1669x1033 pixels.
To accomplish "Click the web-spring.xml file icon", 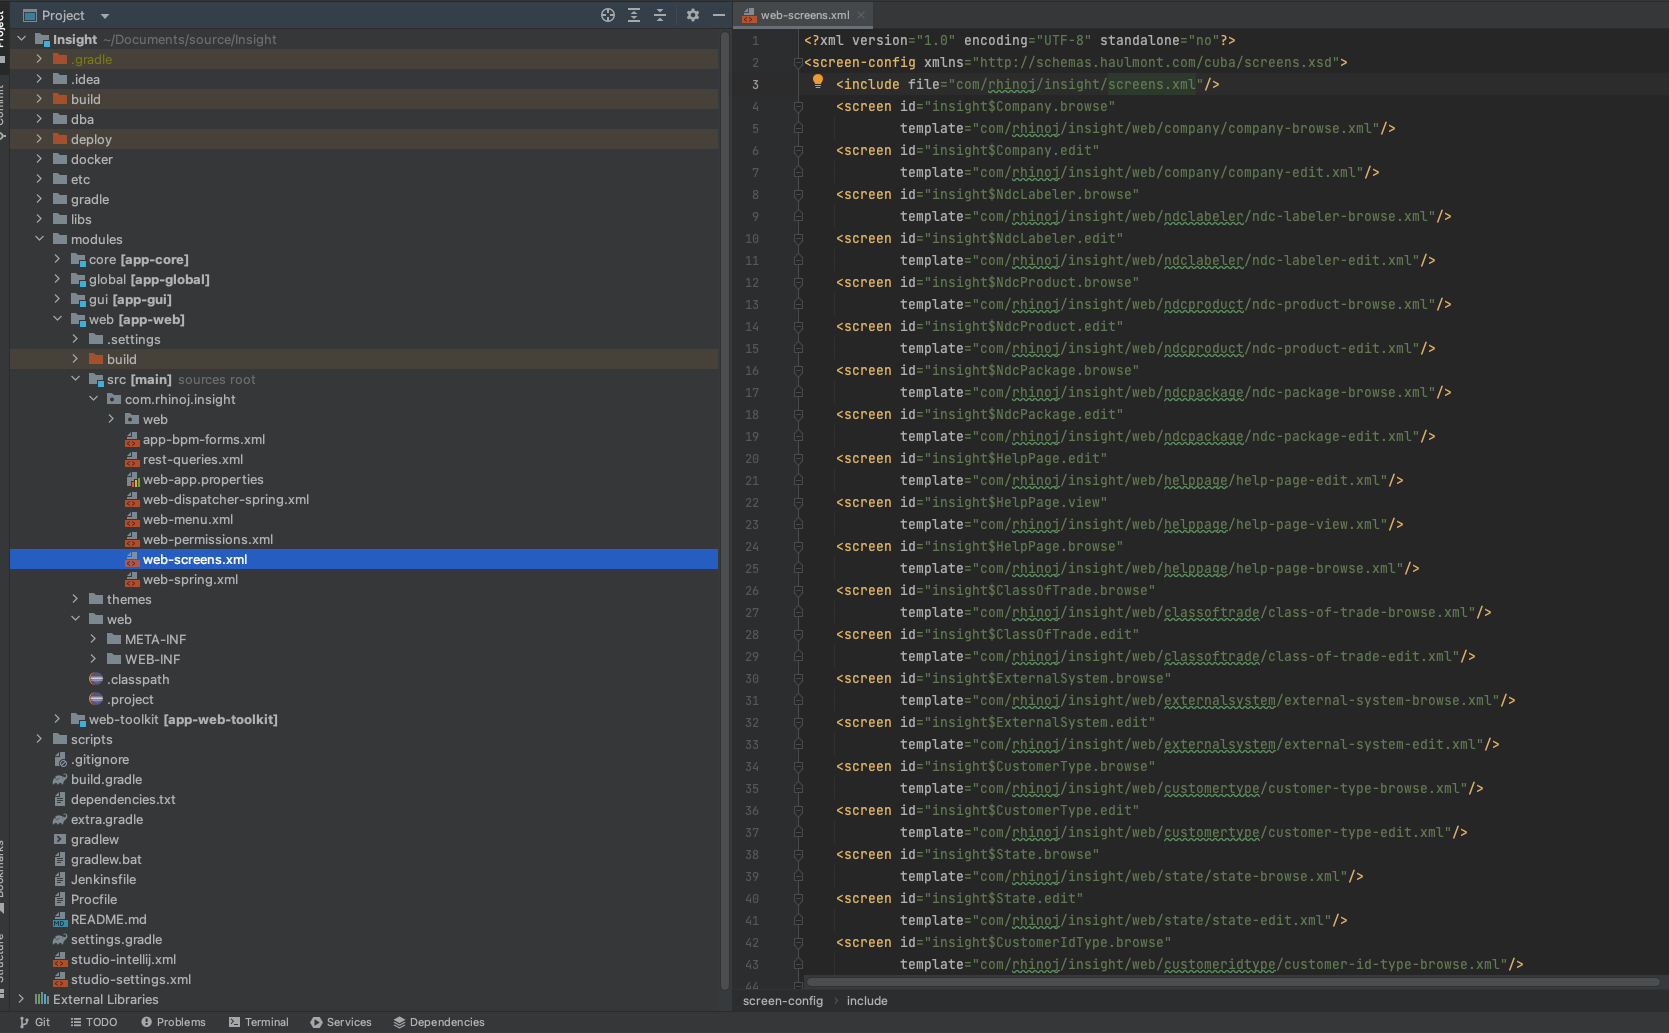I will 132,580.
